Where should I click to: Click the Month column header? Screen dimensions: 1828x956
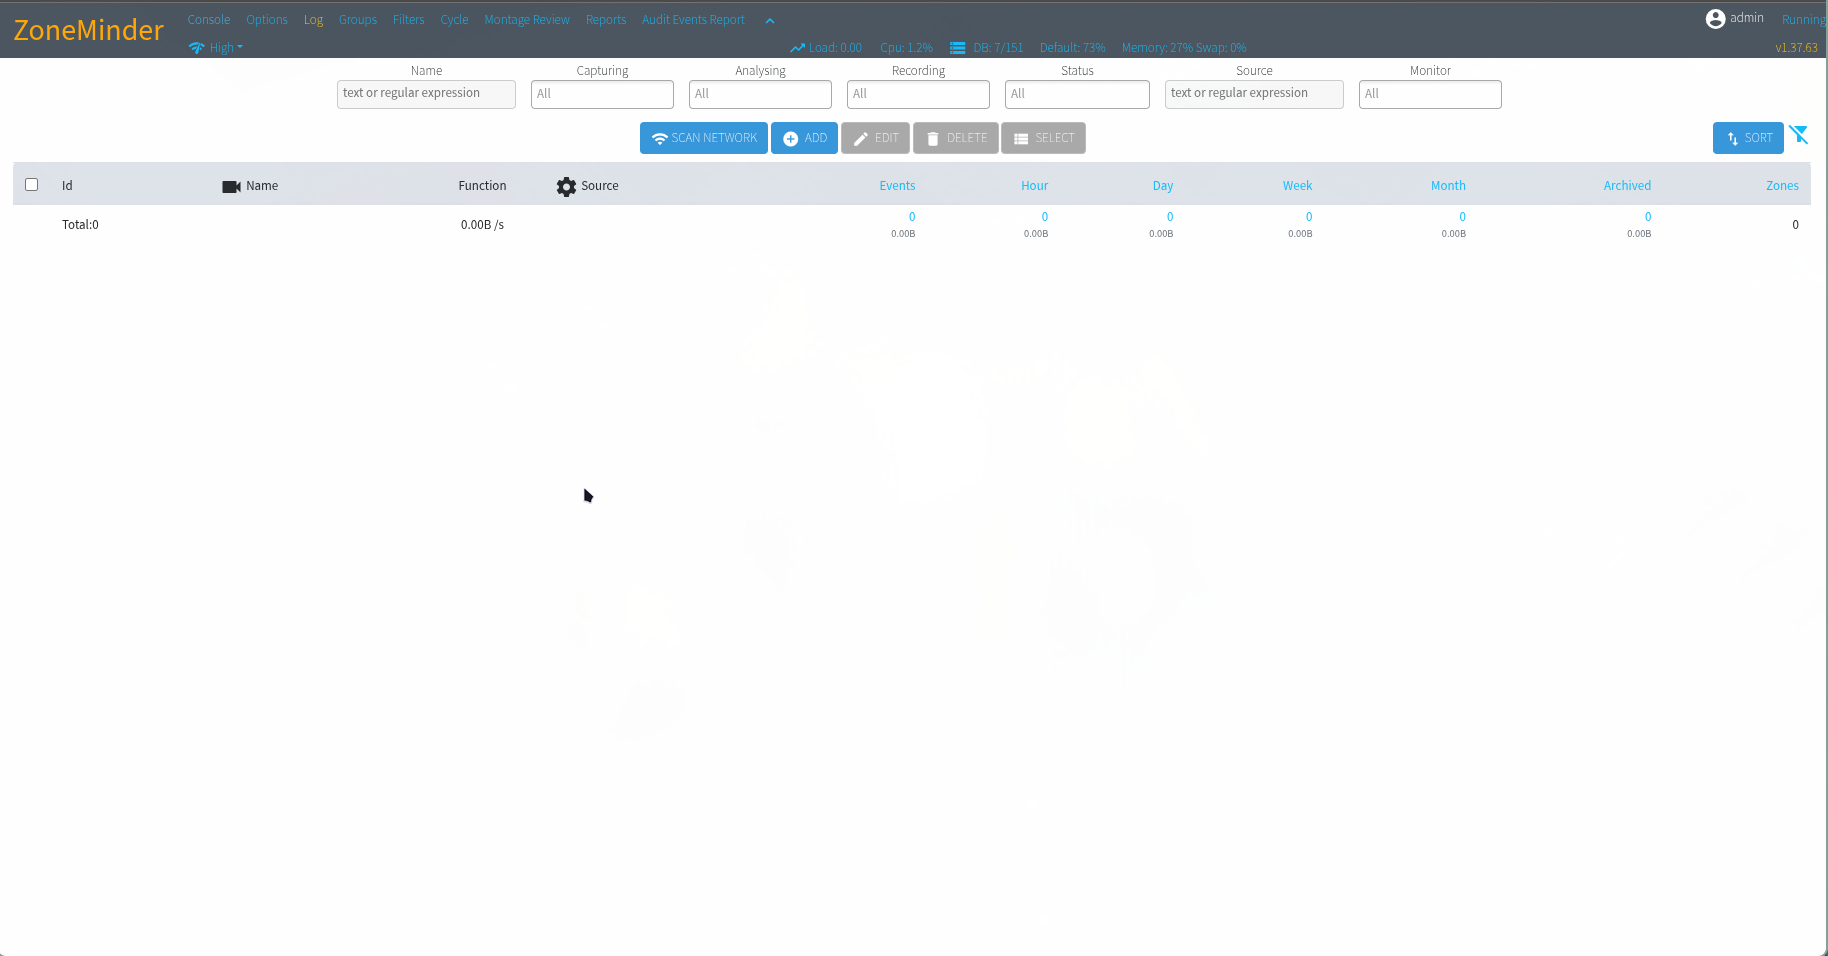click(1448, 186)
